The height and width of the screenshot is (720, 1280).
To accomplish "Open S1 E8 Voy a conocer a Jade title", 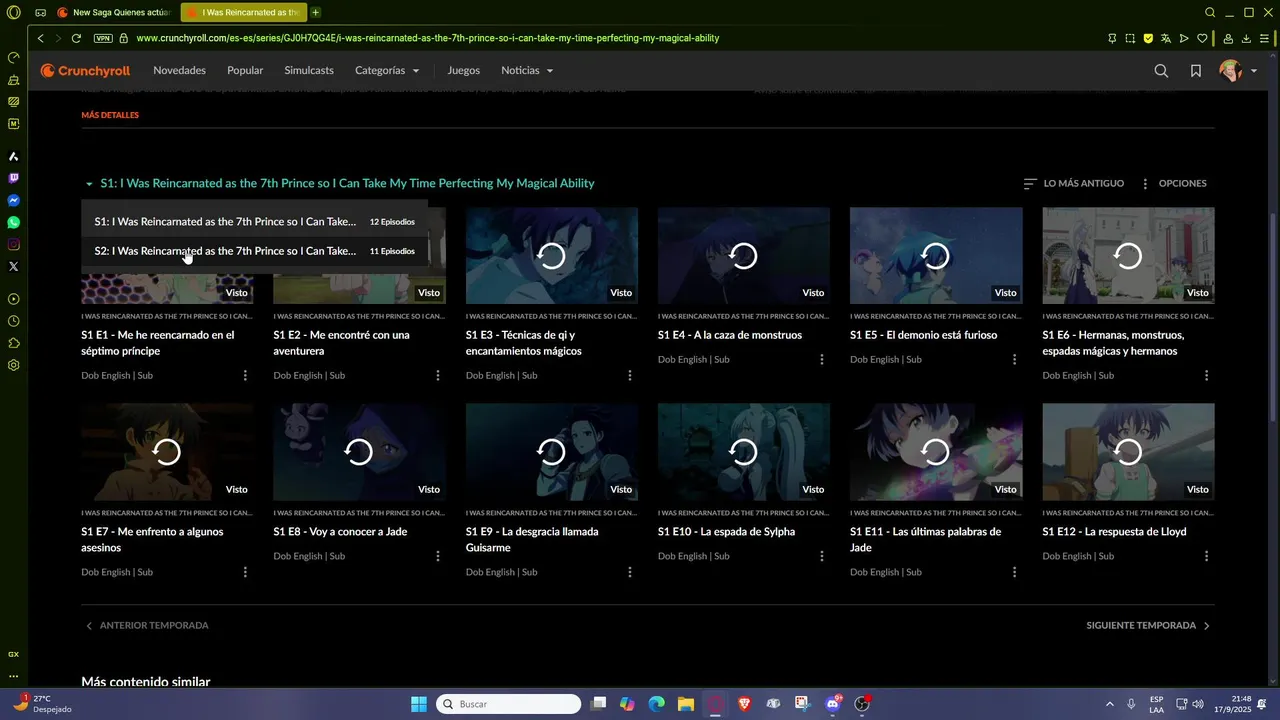I will click(x=340, y=532).
